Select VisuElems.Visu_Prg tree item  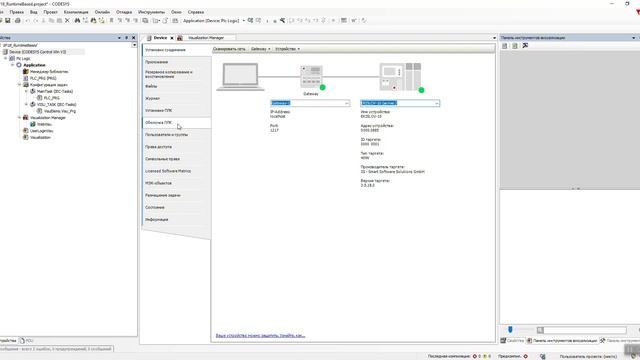(x=60, y=111)
